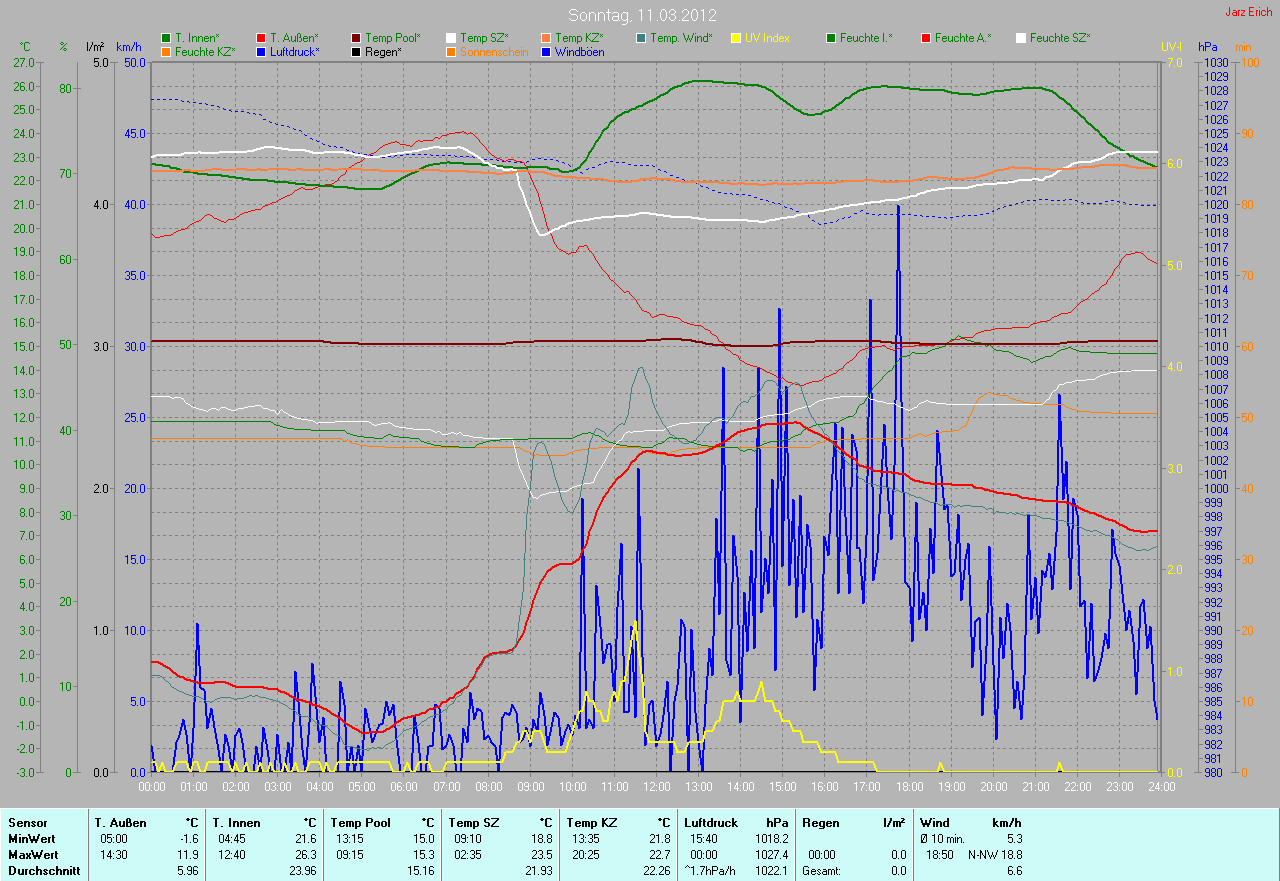This screenshot has height=881, width=1280.
Task: Click the dark red Temp Pool legend swatch
Action: tap(356, 38)
